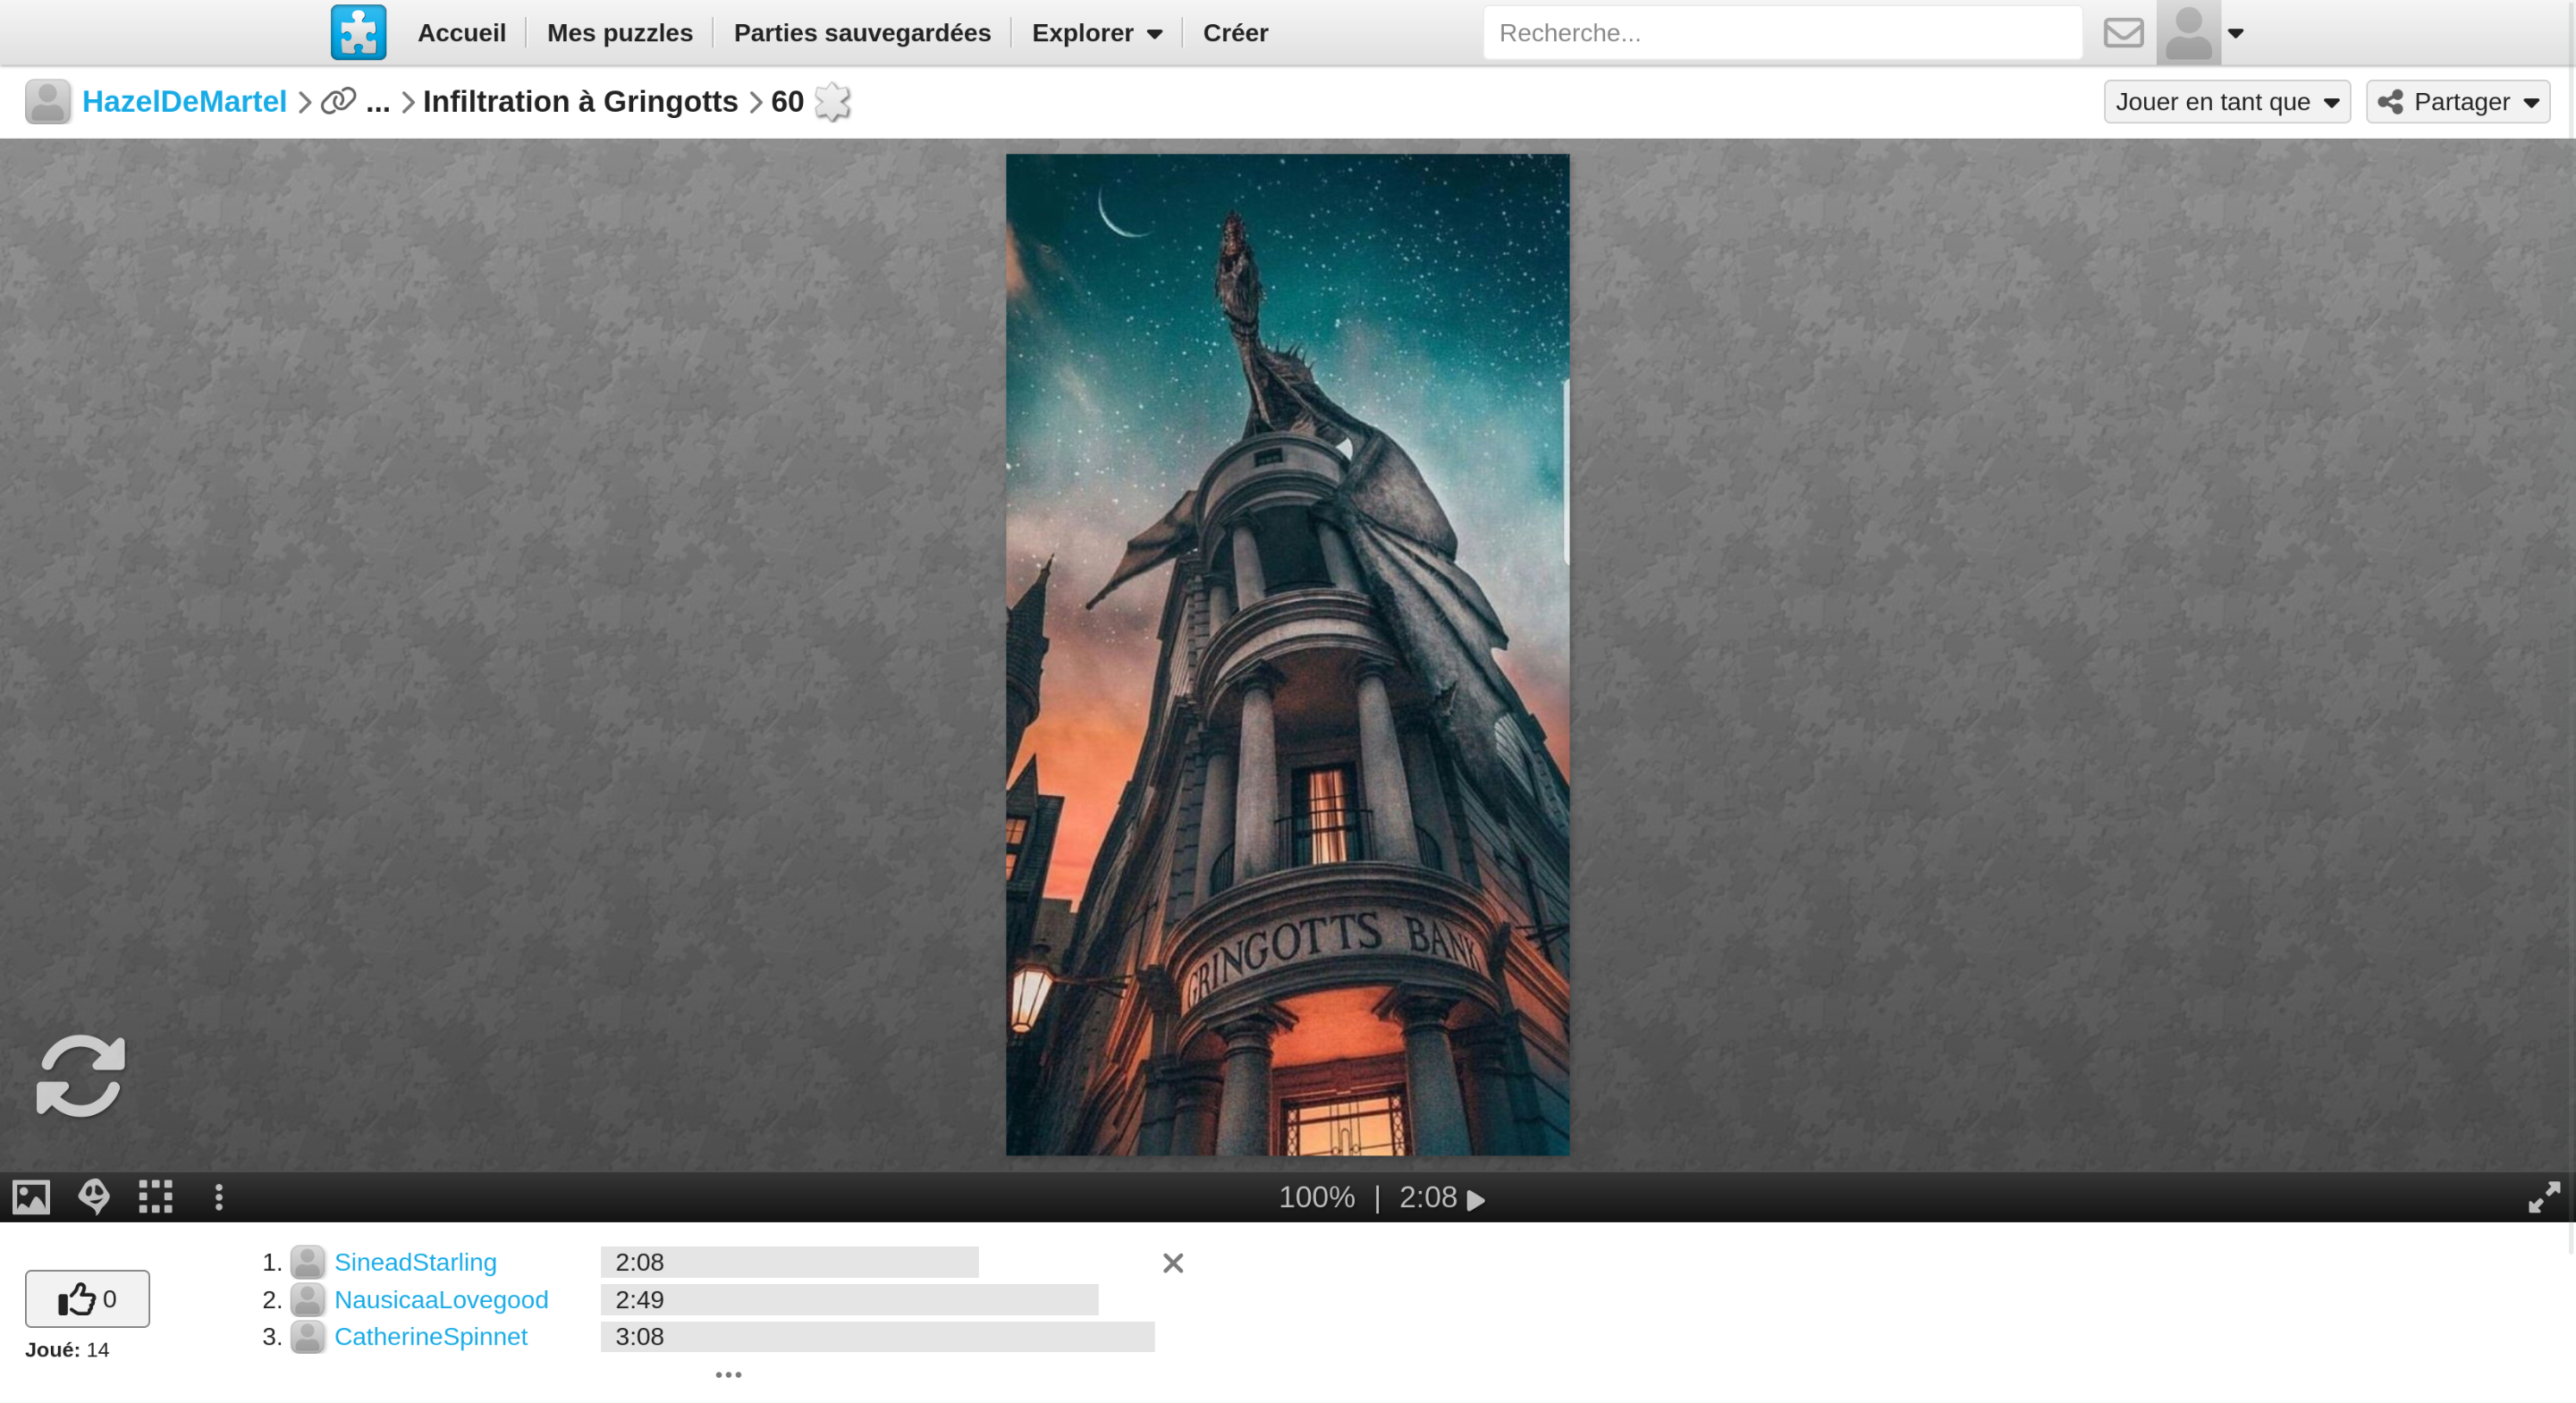This screenshot has width=2576, height=1403.
Task: Enter fullscreen mode
Action: pyautogui.click(x=2543, y=1196)
